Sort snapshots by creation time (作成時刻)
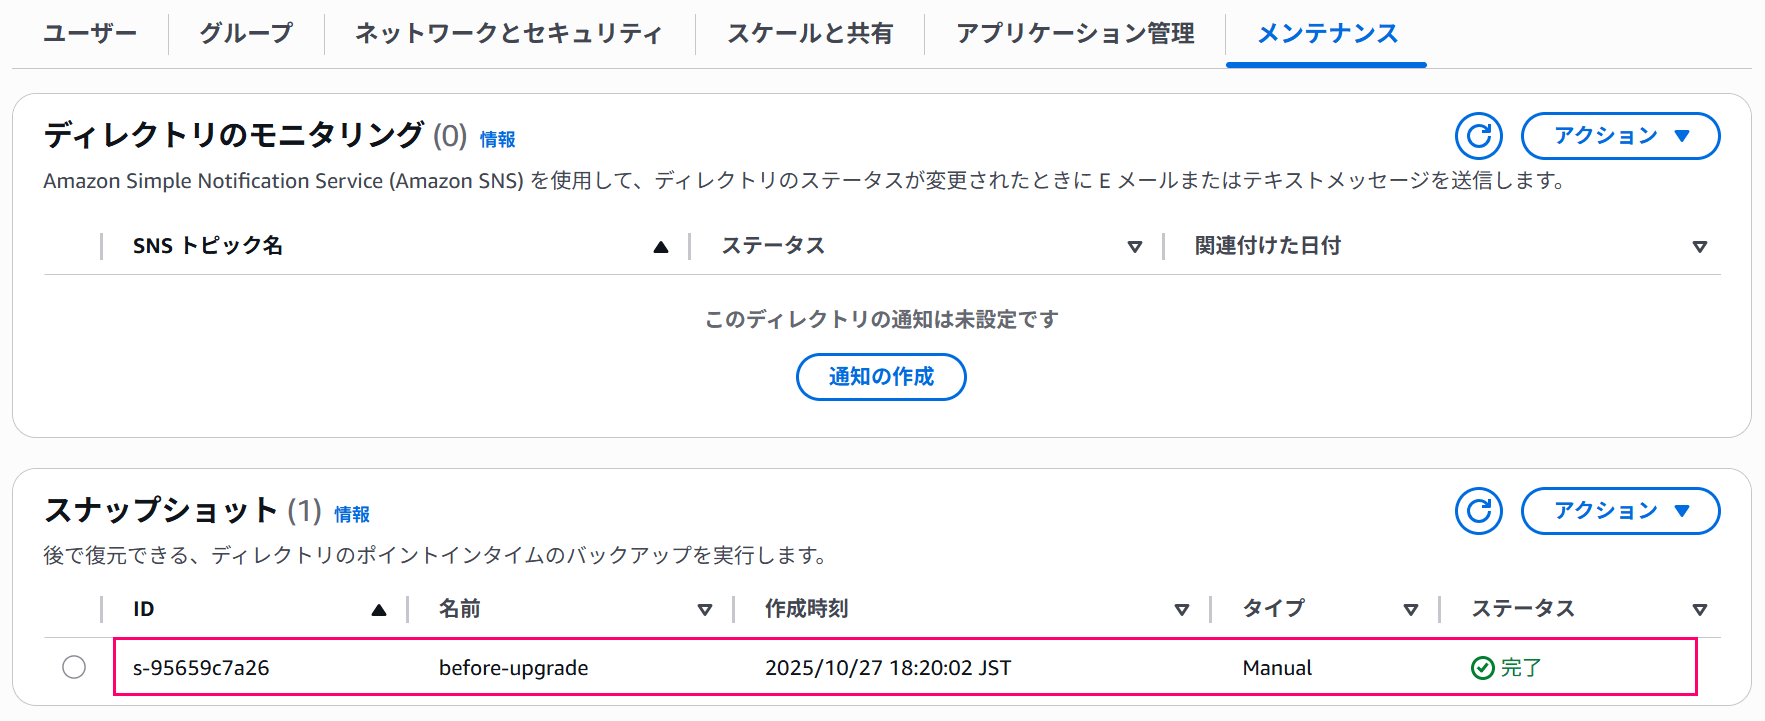 point(1181,610)
